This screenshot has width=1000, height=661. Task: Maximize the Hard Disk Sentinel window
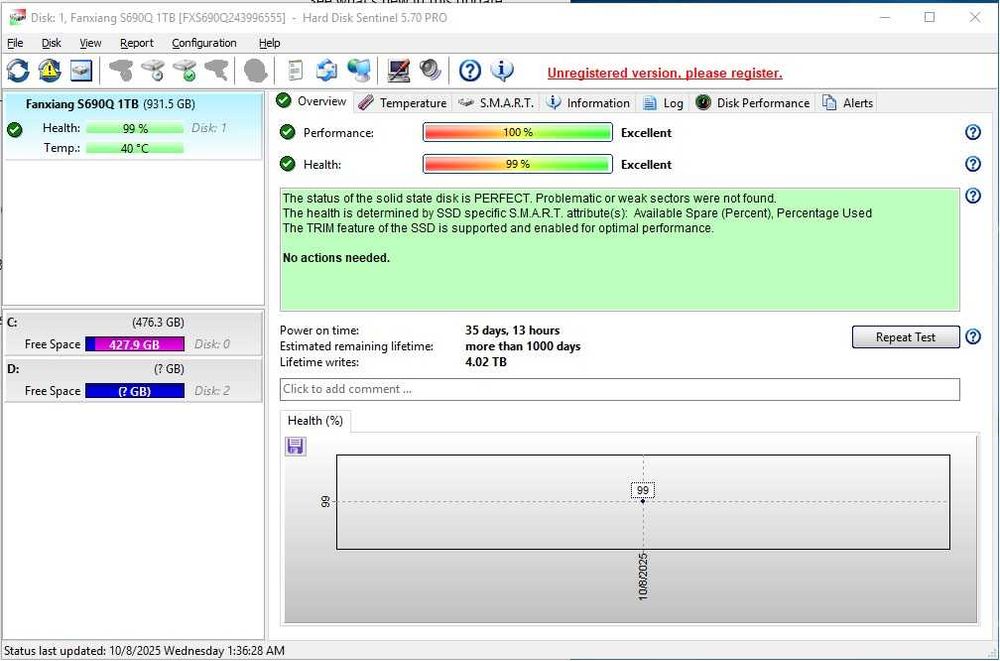tap(930, 17)
